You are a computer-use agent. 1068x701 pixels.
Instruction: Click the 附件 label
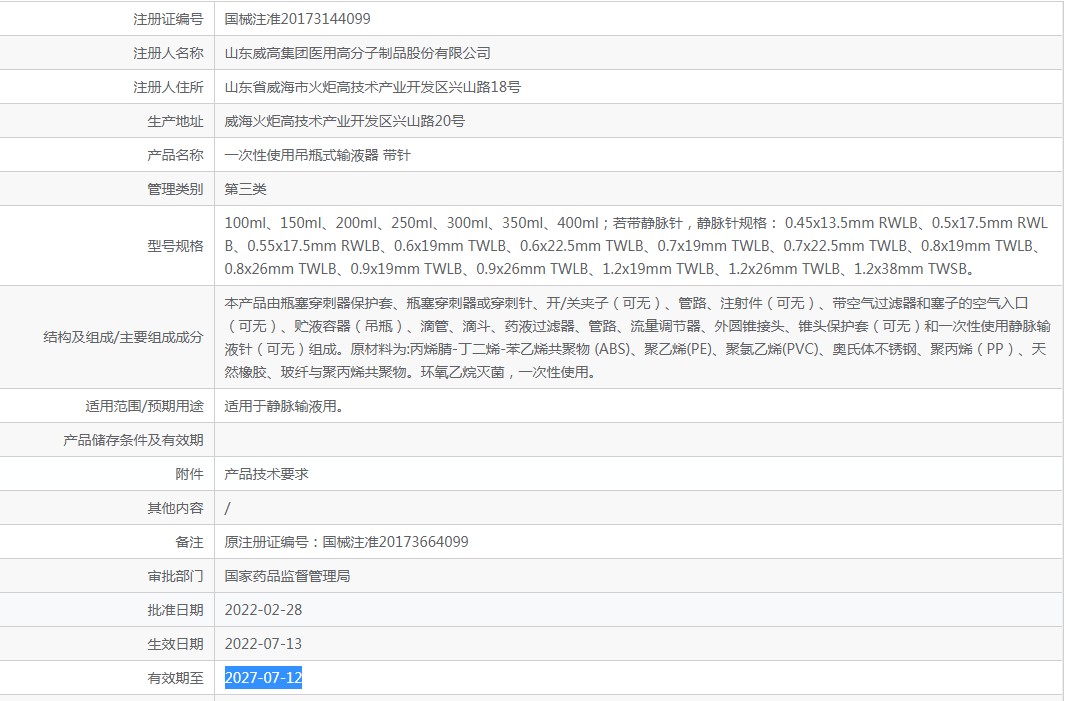189,474
